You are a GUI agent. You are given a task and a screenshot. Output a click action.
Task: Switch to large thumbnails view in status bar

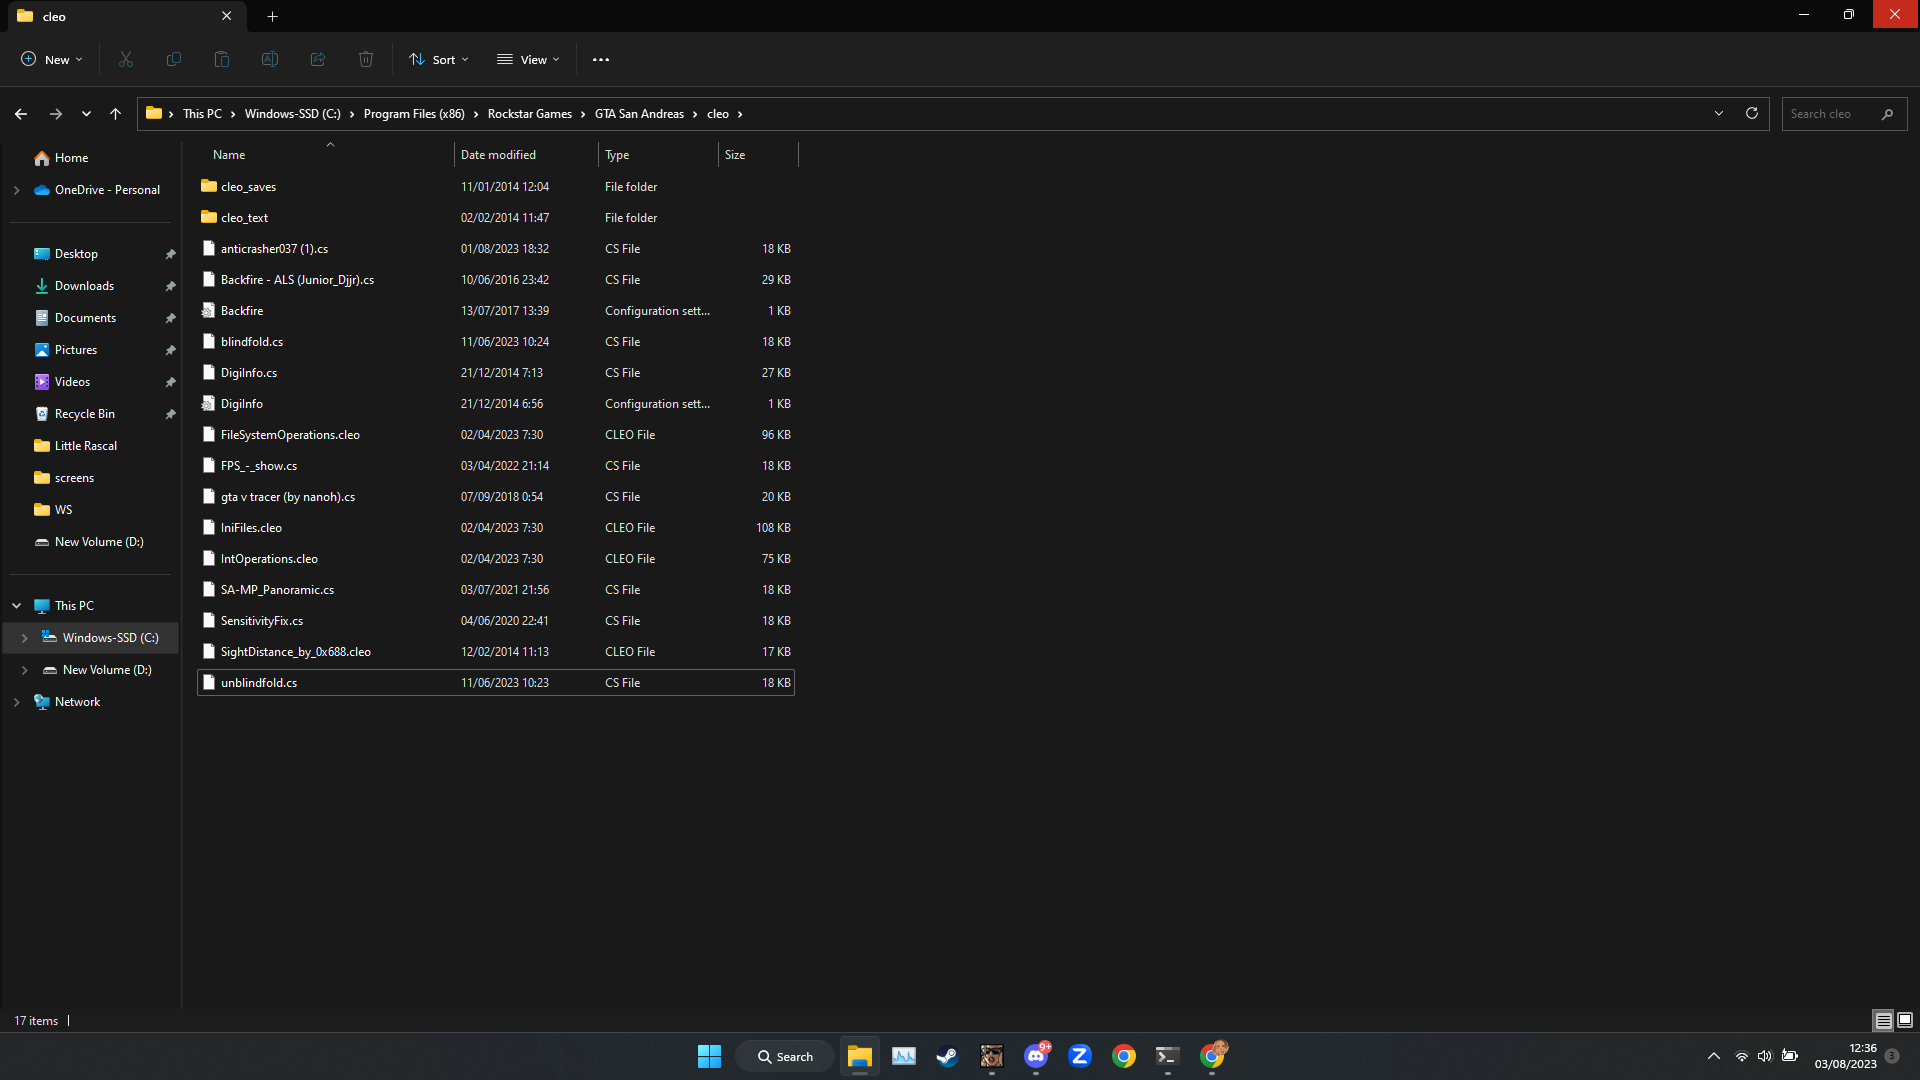tap(1905, 1020)
